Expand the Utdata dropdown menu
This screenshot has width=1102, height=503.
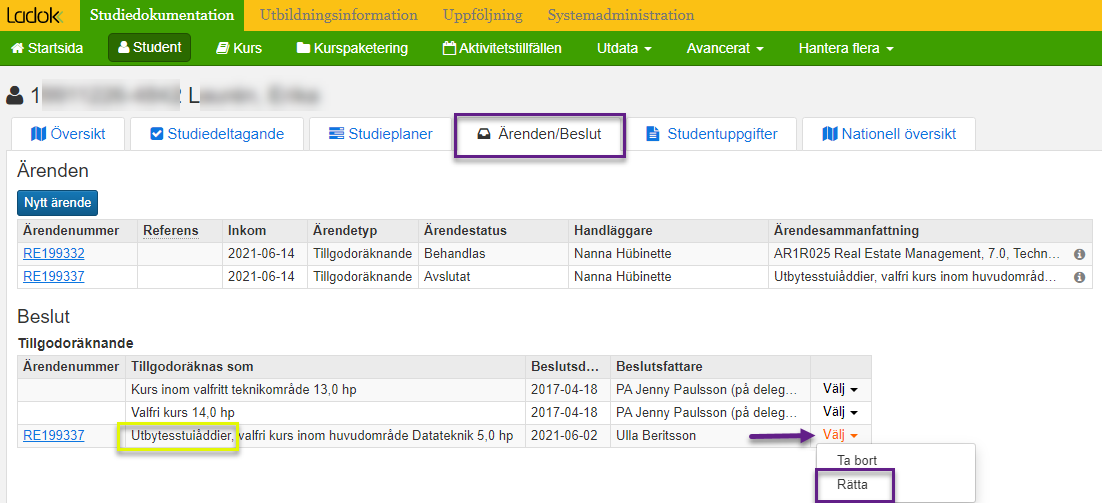[x=624, y=48]
